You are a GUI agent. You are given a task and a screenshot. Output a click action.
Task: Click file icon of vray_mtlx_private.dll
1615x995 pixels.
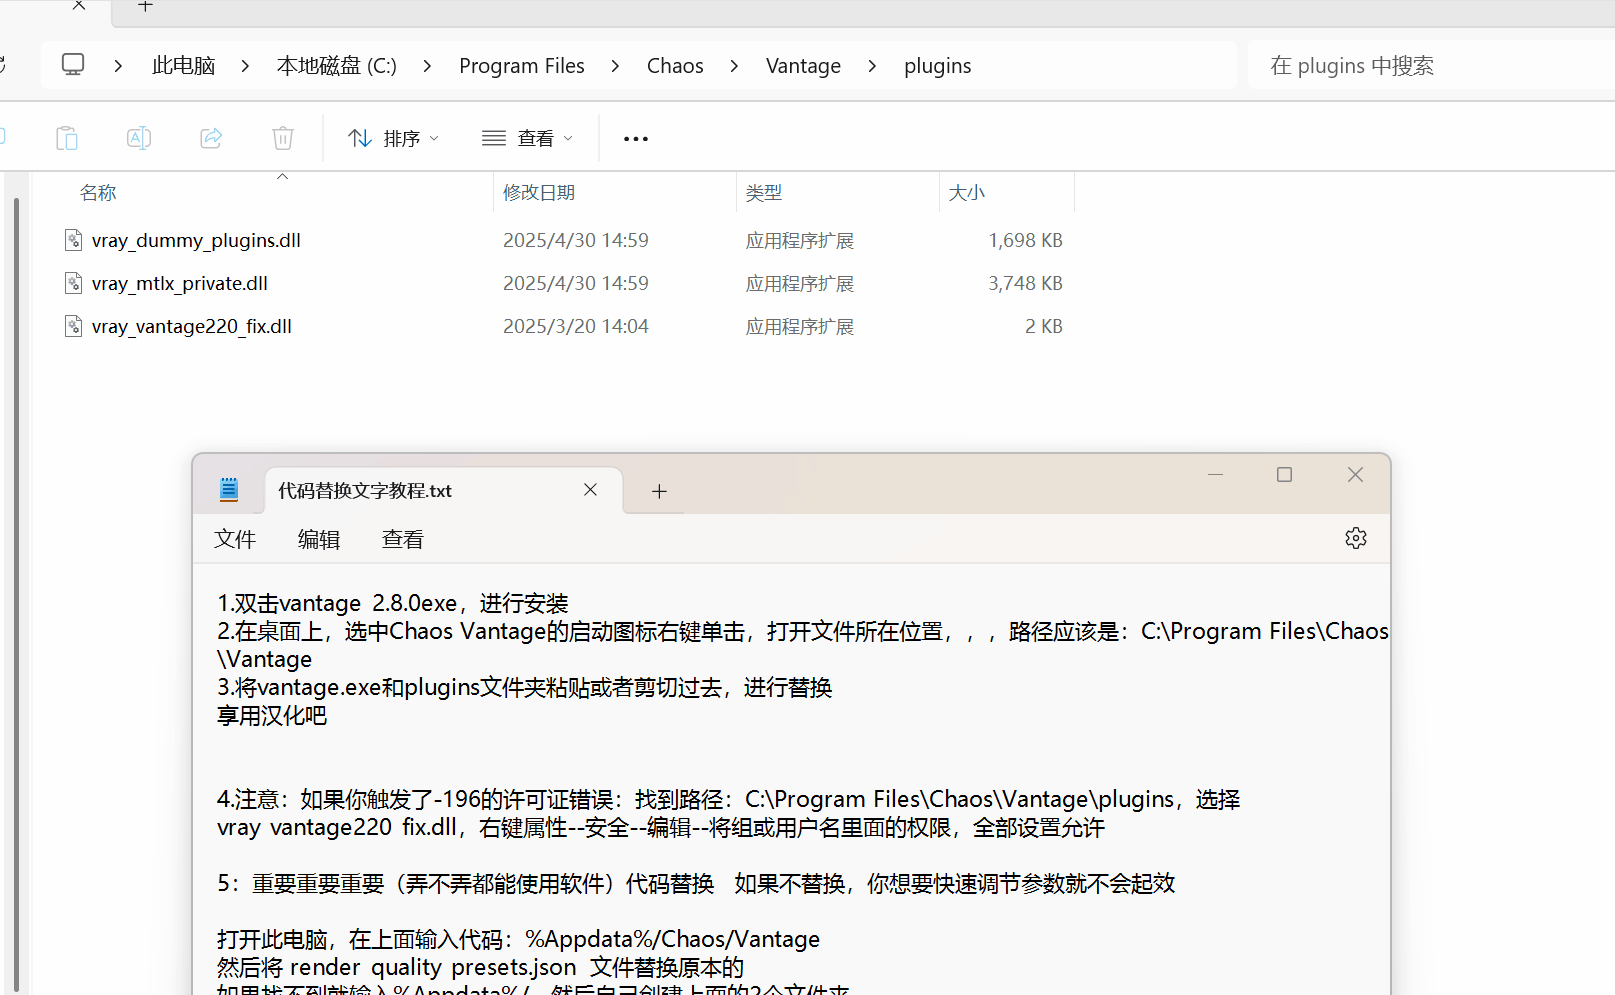tap(73, 283)
